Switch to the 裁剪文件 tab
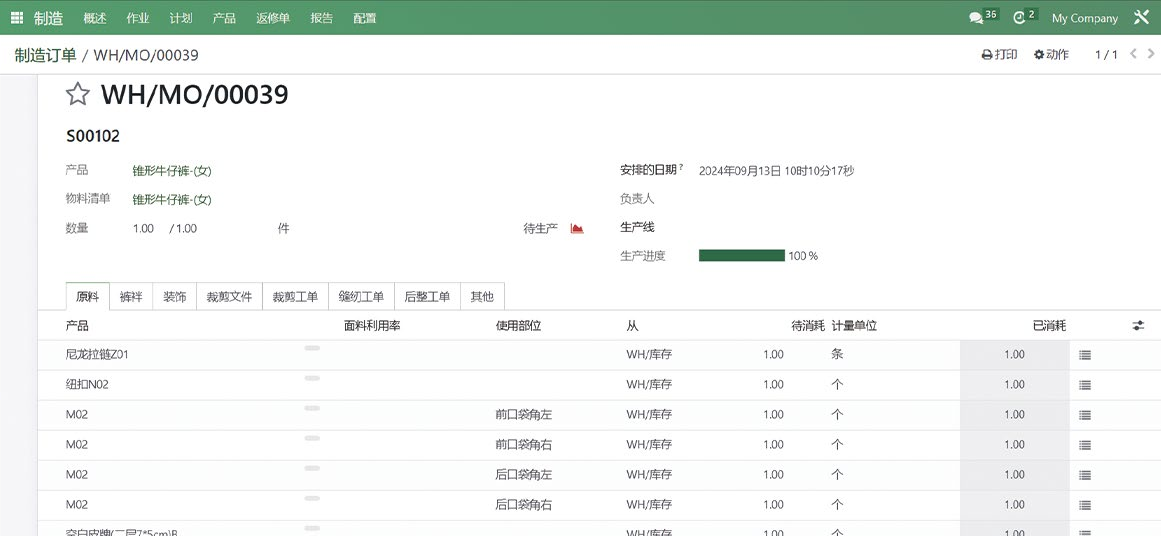Screen dimensions: 1161x536 230,297
